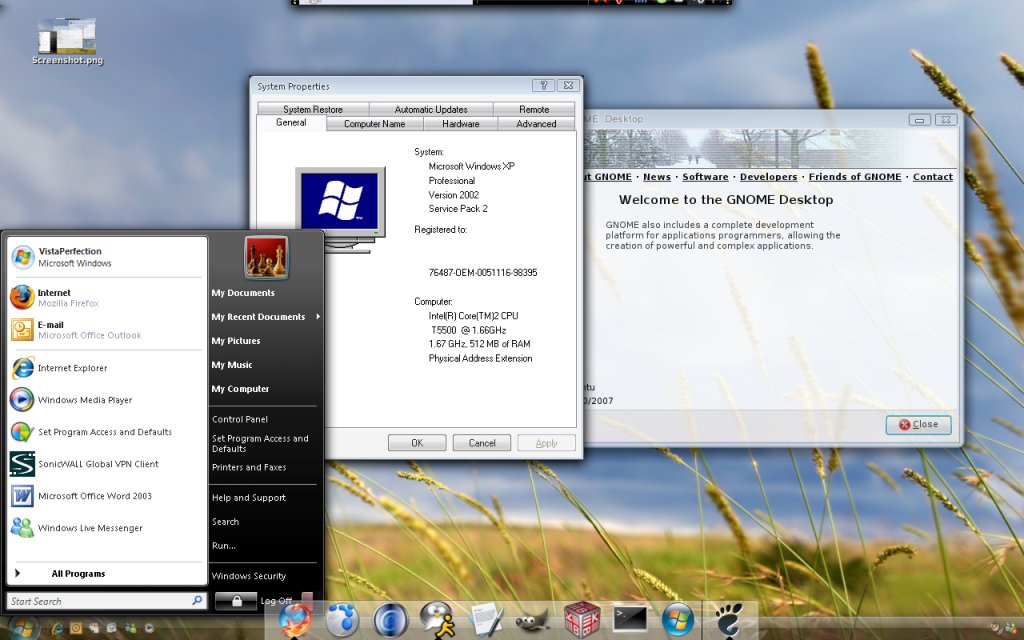This screenshot has height=640, width=1024.
Task: Open Windows Security from Start menu
Action: pyautogui.click(x=249, y=576)
